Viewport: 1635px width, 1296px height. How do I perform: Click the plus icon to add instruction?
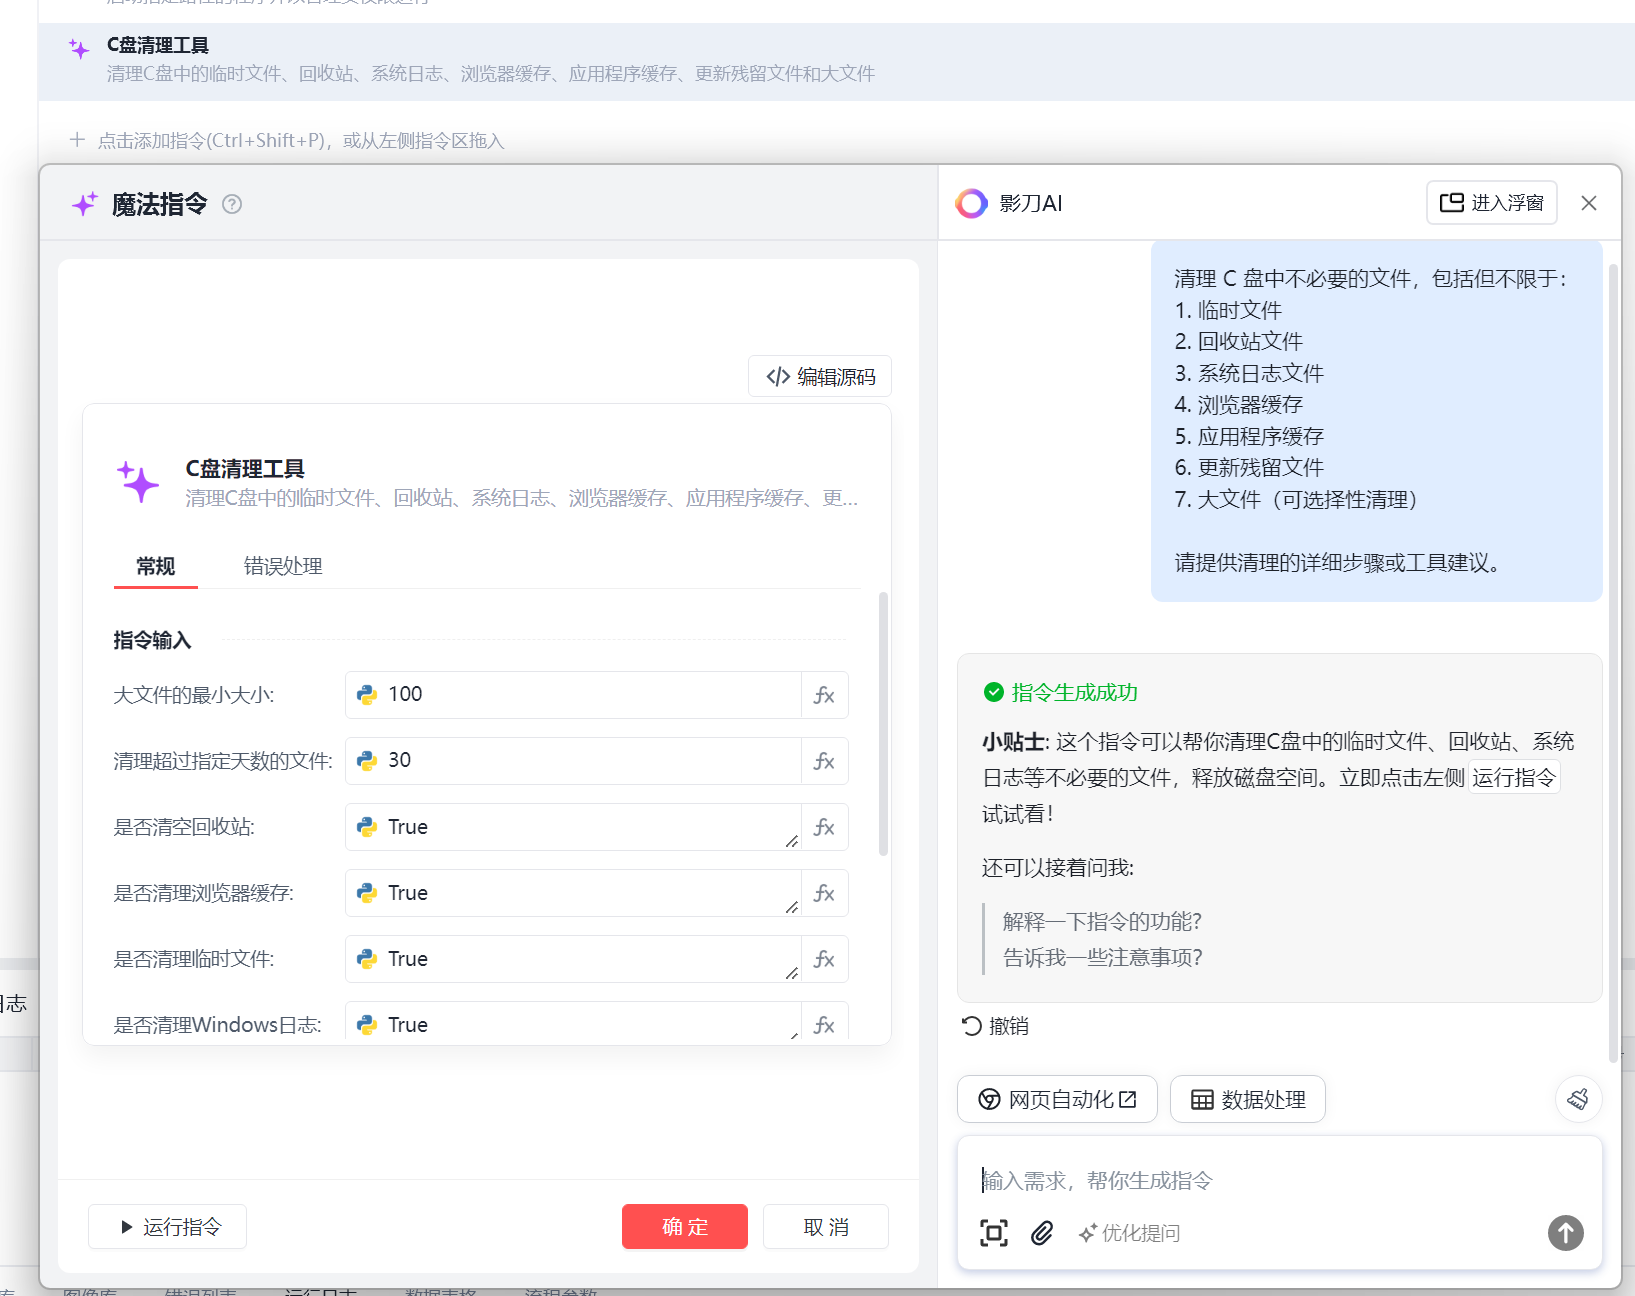pyautogui.click(x=77, y=140)
